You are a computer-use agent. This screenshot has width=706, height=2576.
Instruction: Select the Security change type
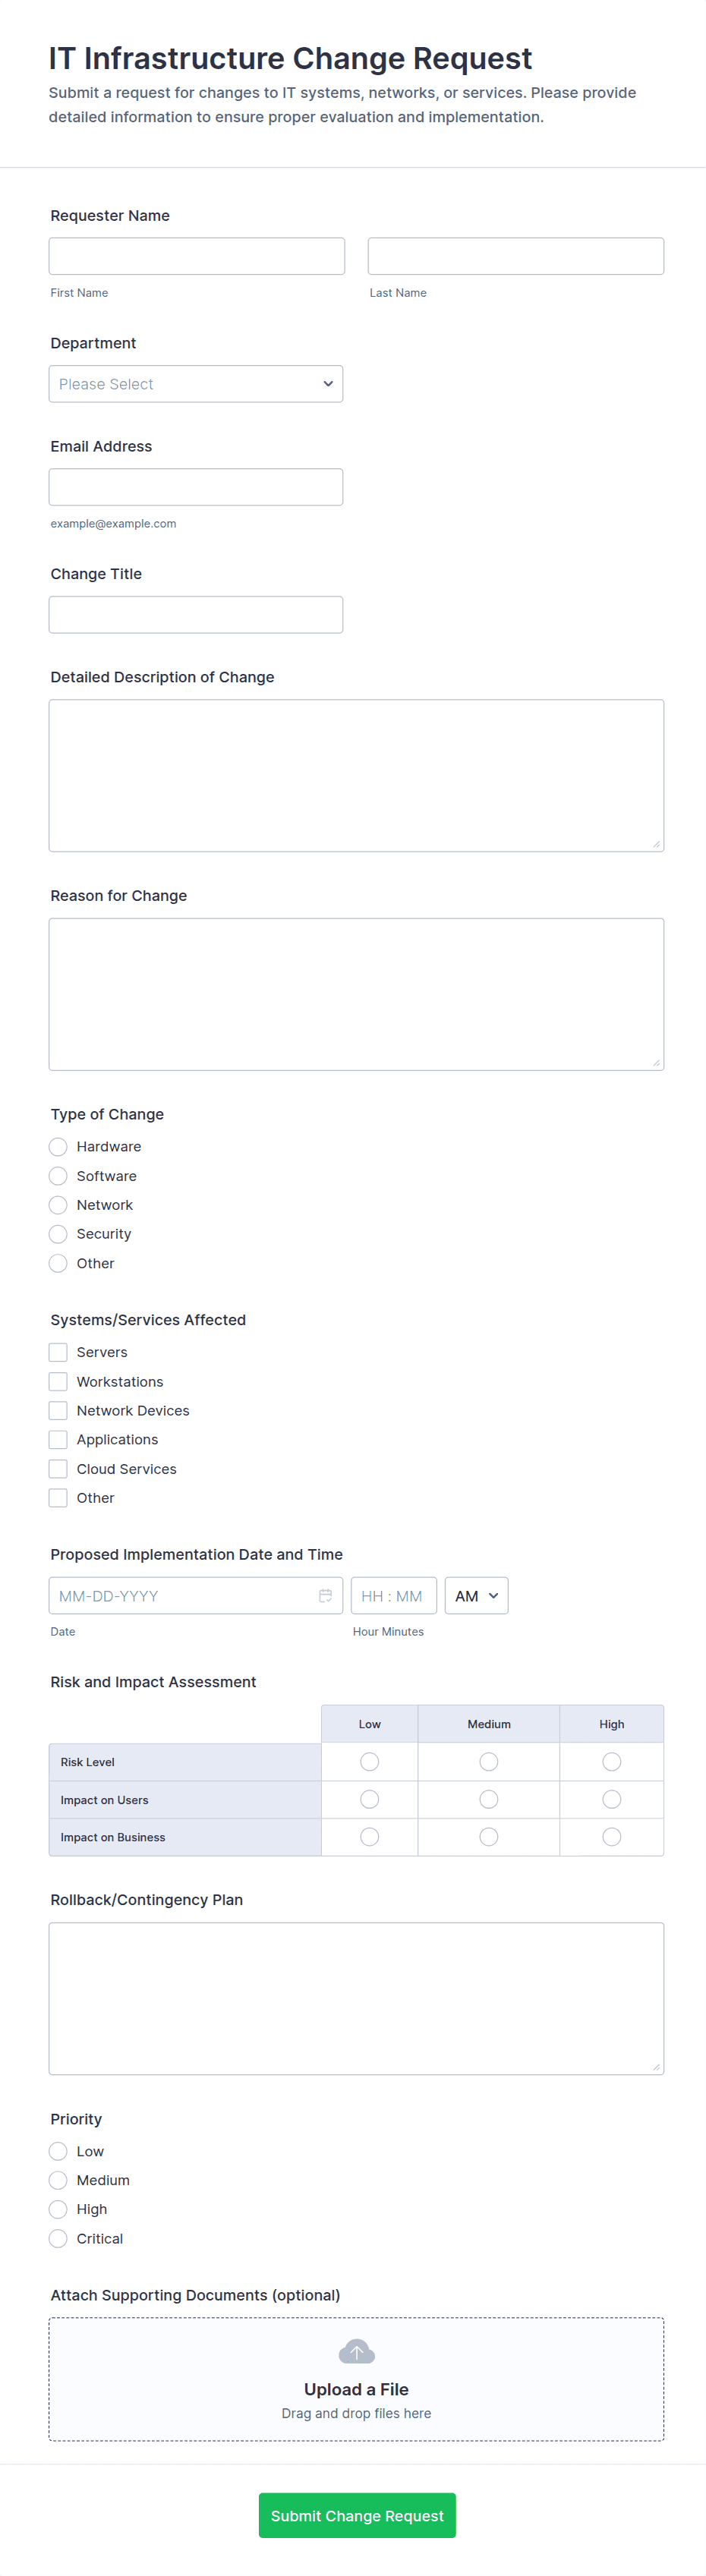[59, 1234]
